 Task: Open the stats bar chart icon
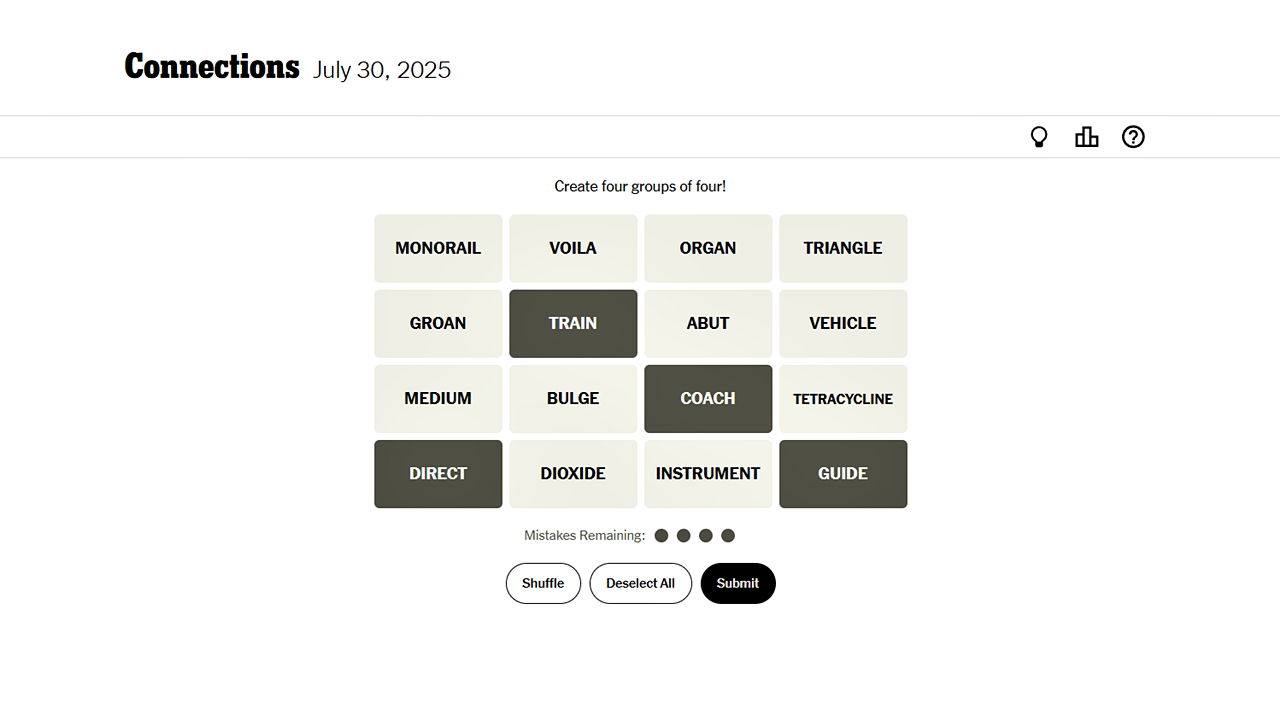(x=1086, y=137)
